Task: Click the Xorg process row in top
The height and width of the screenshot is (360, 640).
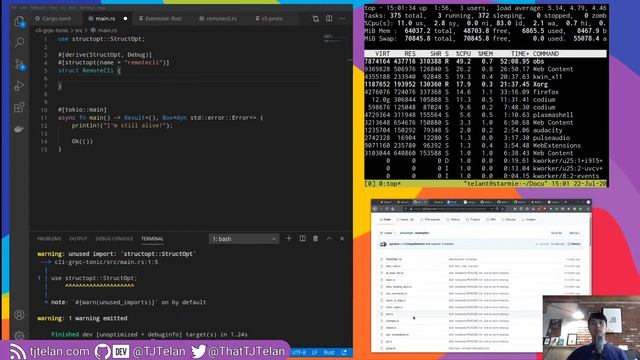Action: (485, 84)
